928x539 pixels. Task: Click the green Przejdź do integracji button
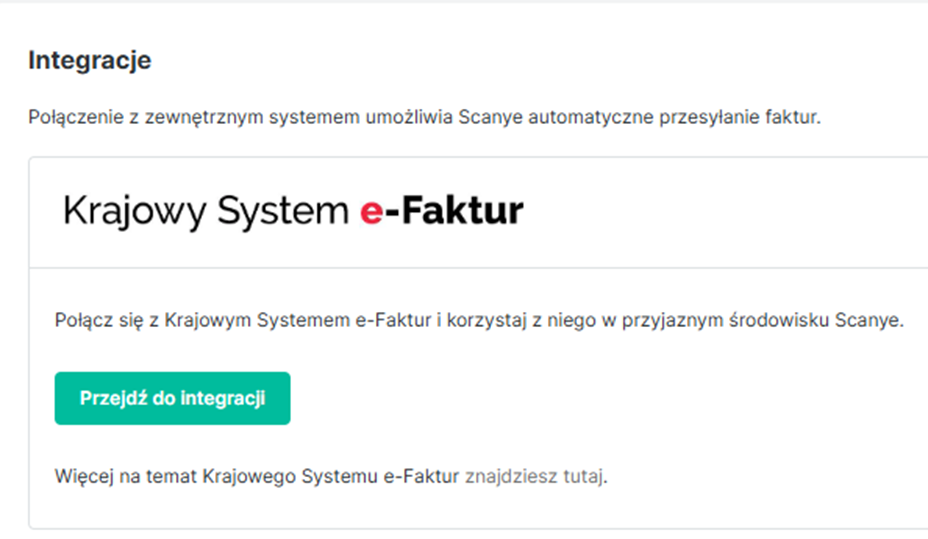tap(172, 398)
